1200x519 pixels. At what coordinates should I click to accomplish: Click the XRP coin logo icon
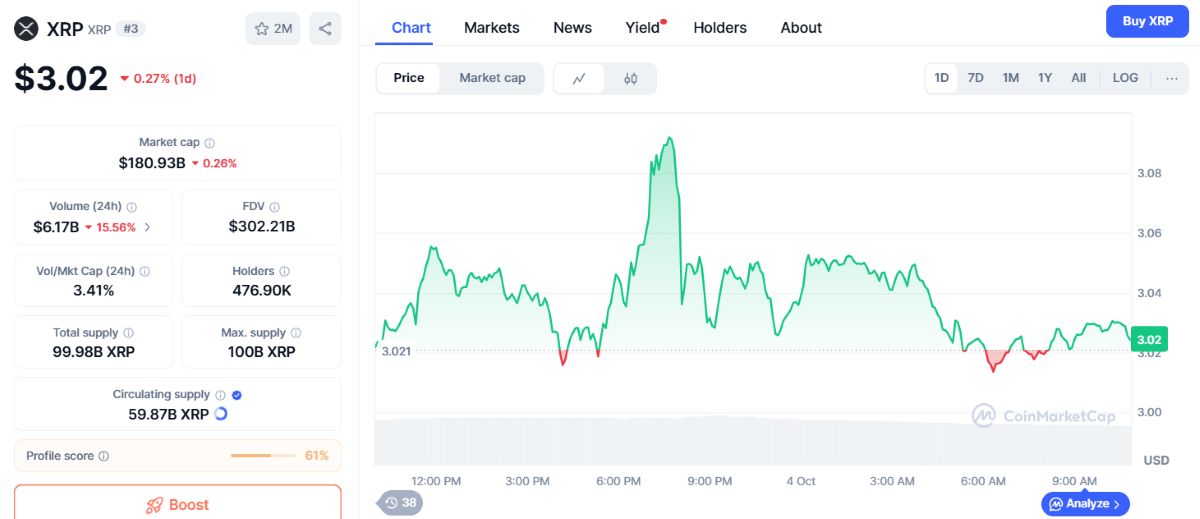[x=26, y=28]
